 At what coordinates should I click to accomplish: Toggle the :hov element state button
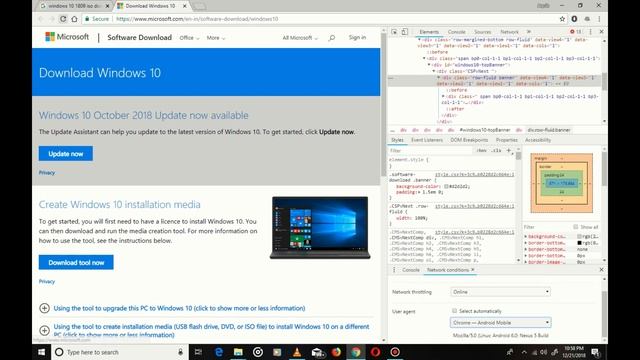481,151
